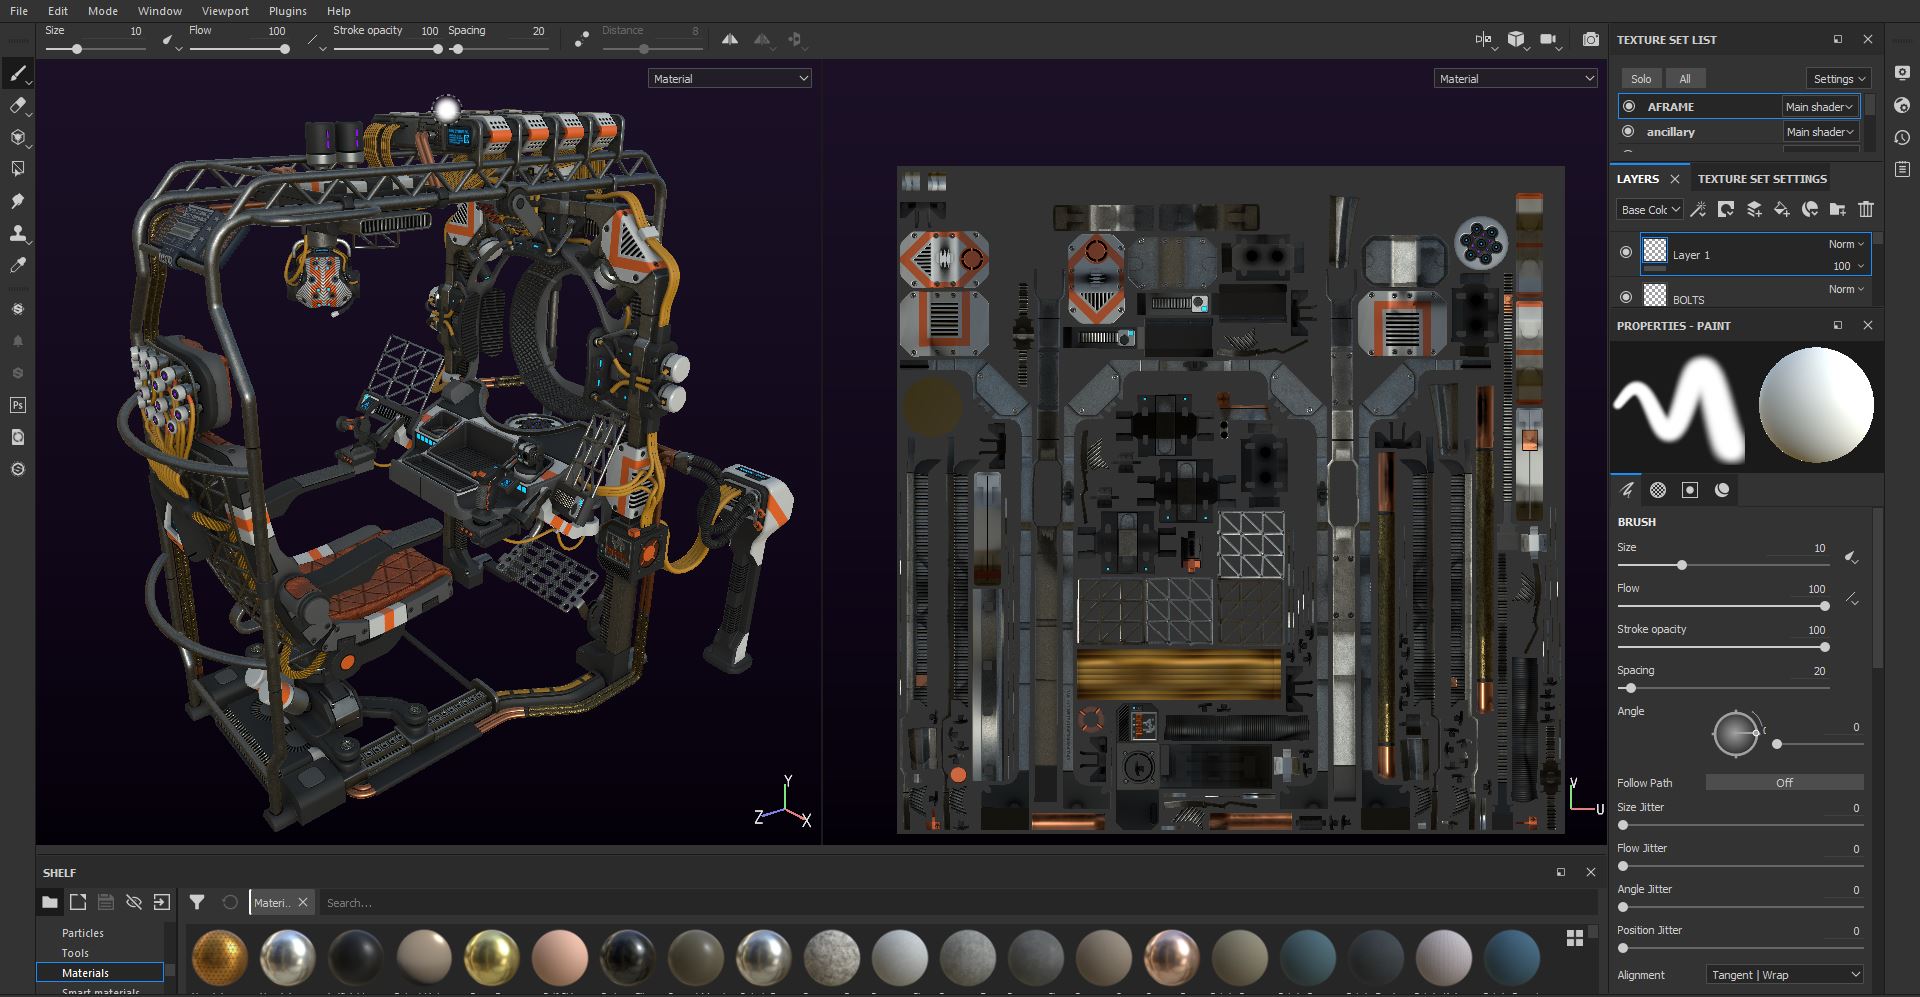Add a folder in the Layers panel

pos(1837,210)
